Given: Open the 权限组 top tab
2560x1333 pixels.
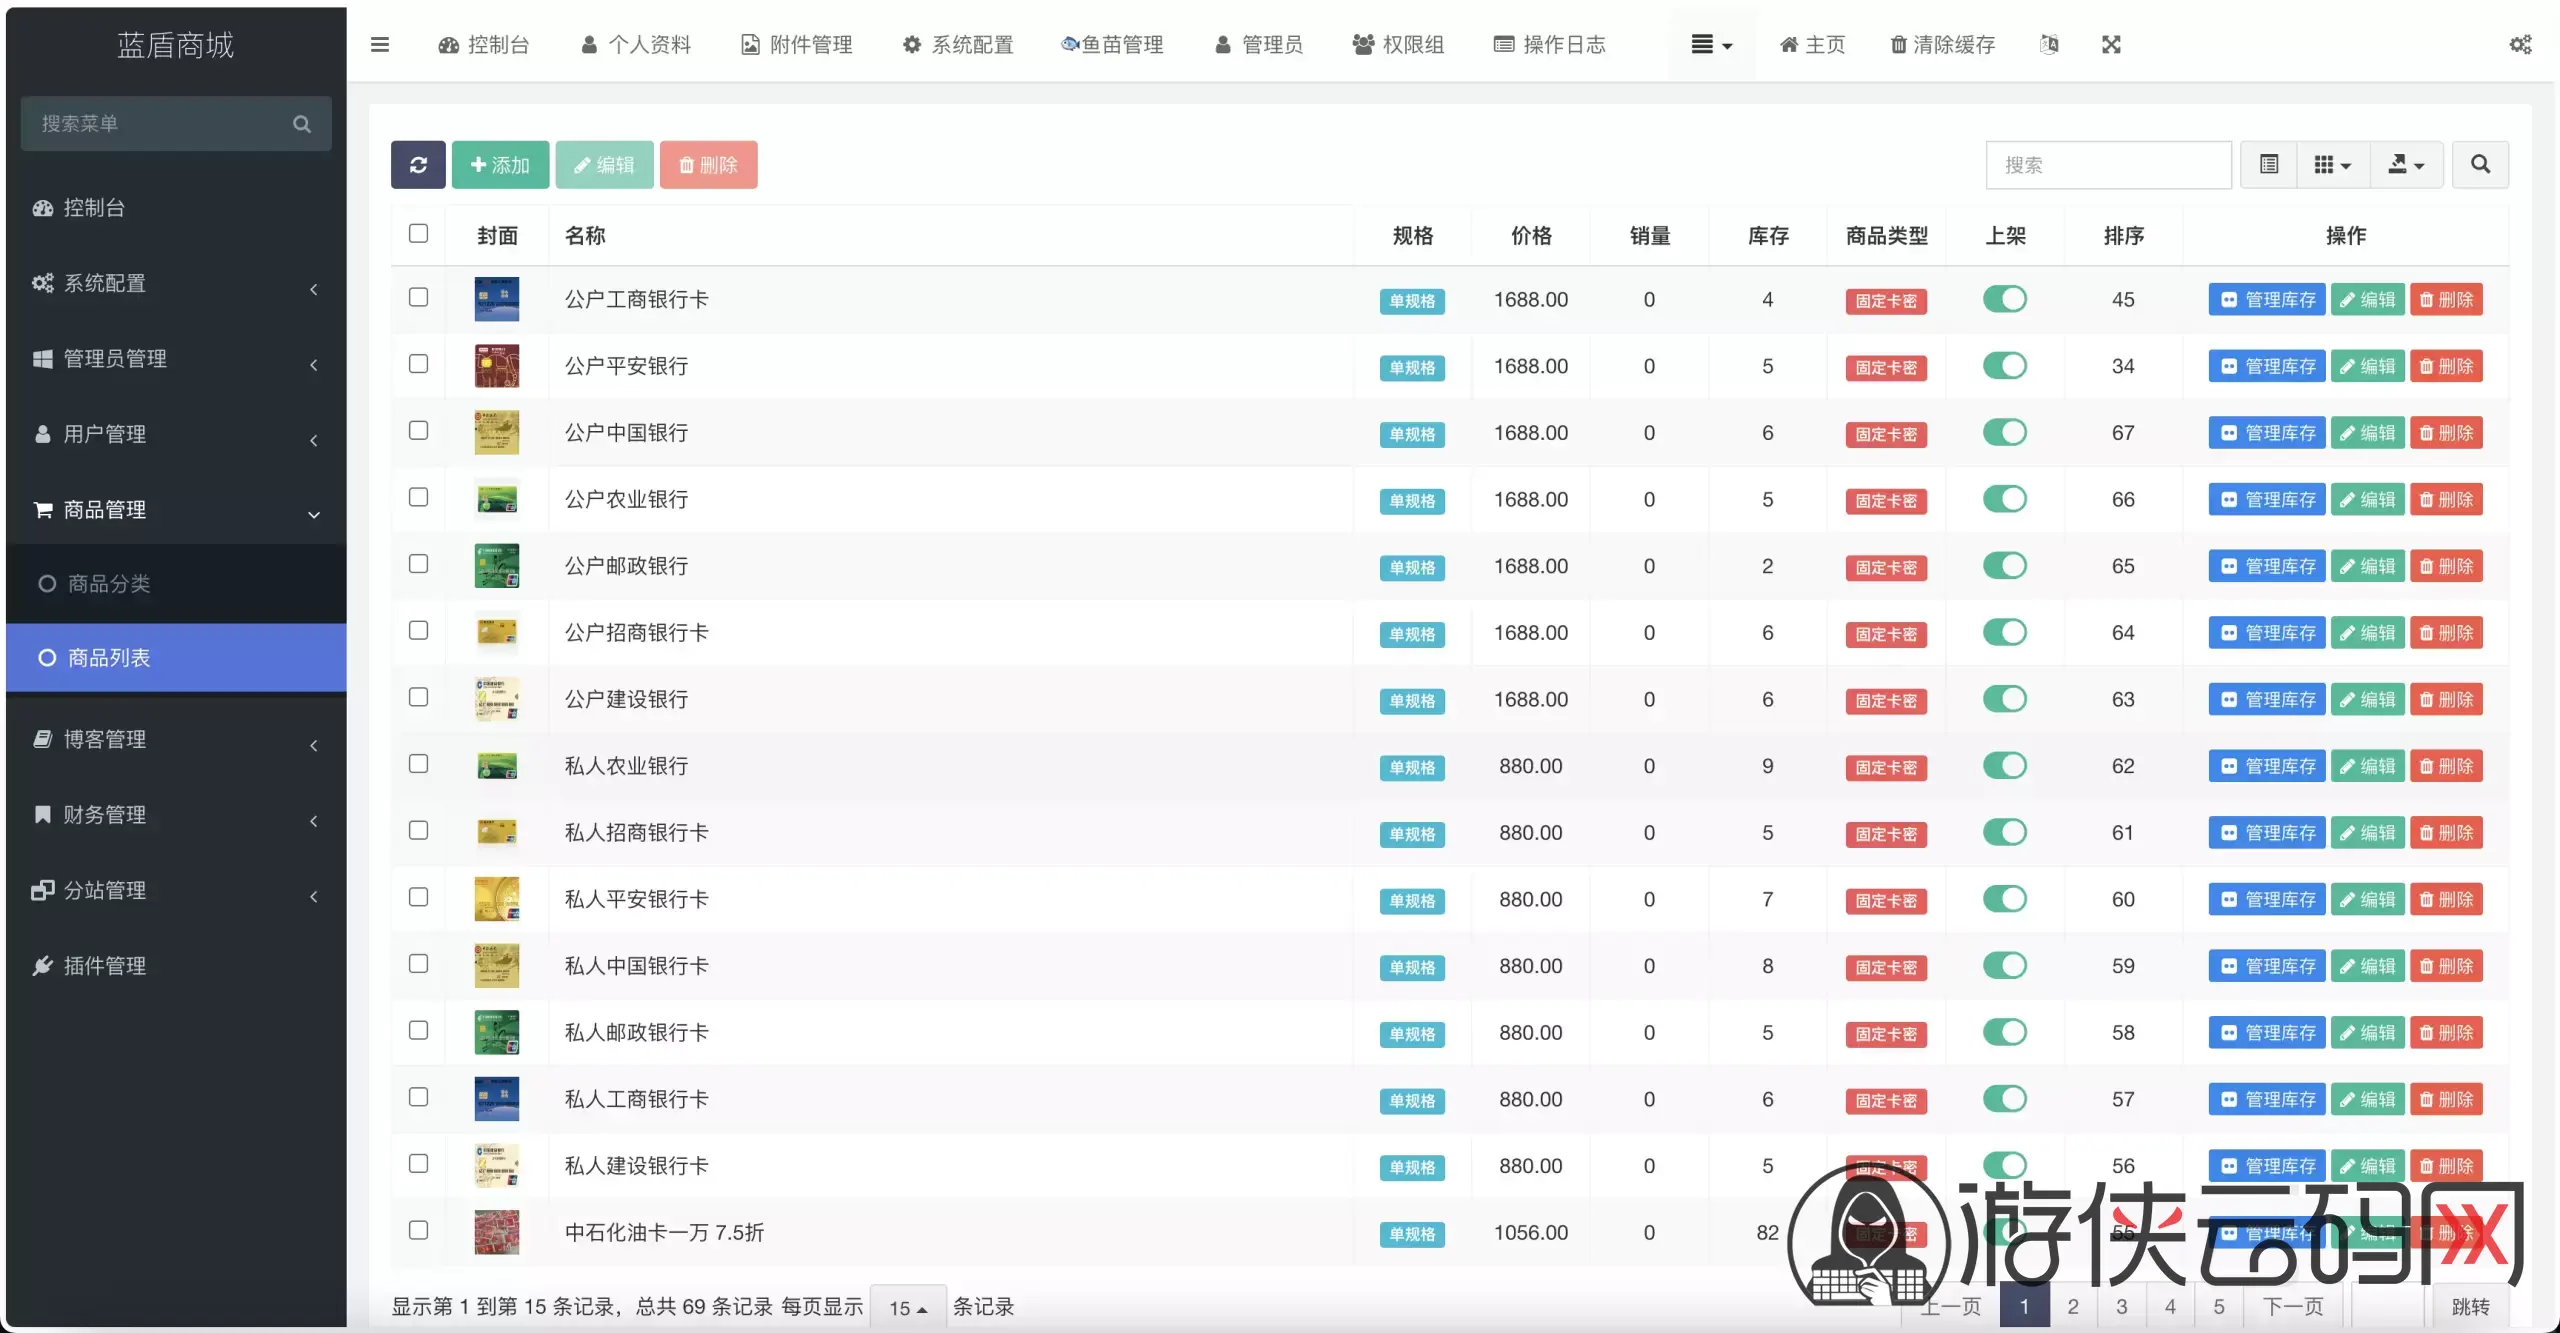Looking at the screenshot, I should [1398, 44].
